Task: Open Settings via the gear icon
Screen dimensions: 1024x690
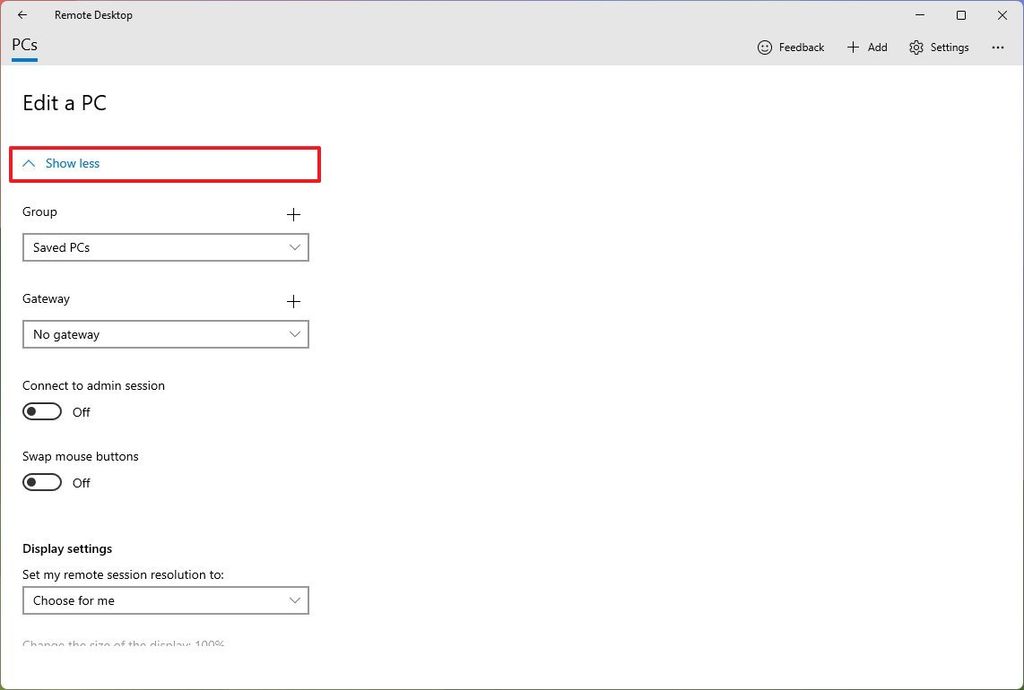Action: point(915,47)
